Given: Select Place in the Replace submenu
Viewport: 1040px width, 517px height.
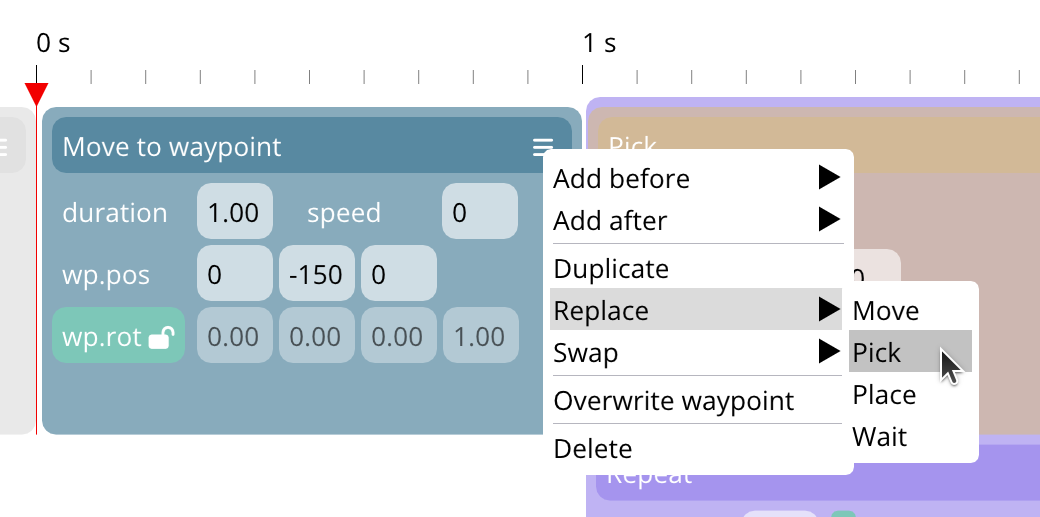Looking at the screenshot, I should click(884, 395).
